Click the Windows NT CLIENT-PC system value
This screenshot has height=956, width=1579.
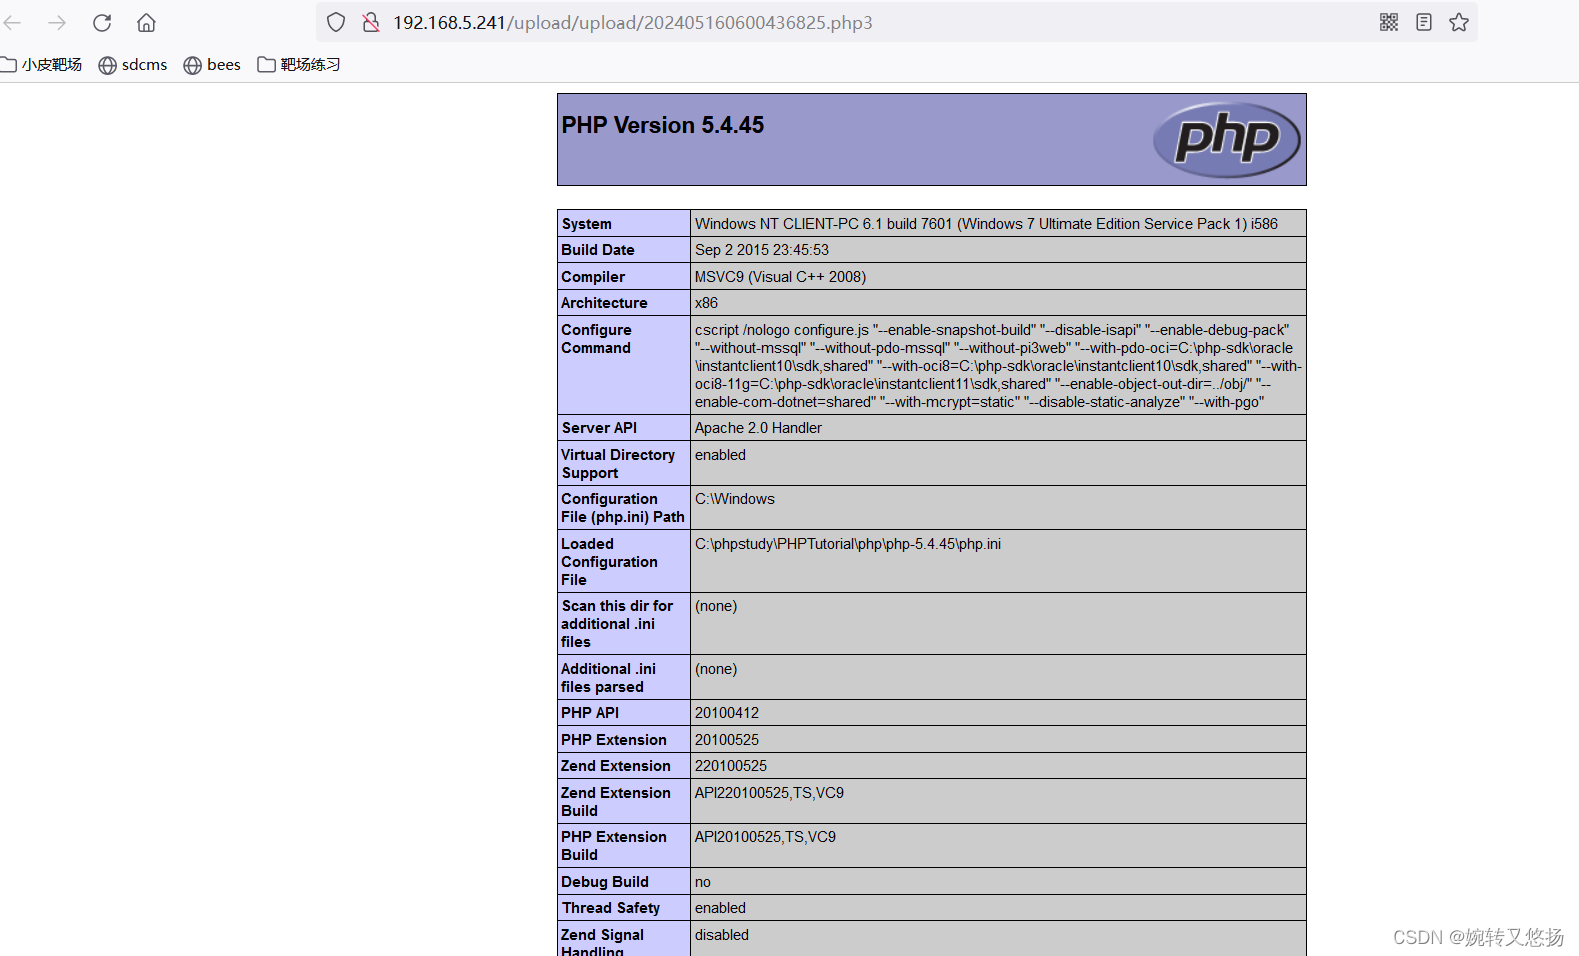pyautogui.click(x=986, y=224)
